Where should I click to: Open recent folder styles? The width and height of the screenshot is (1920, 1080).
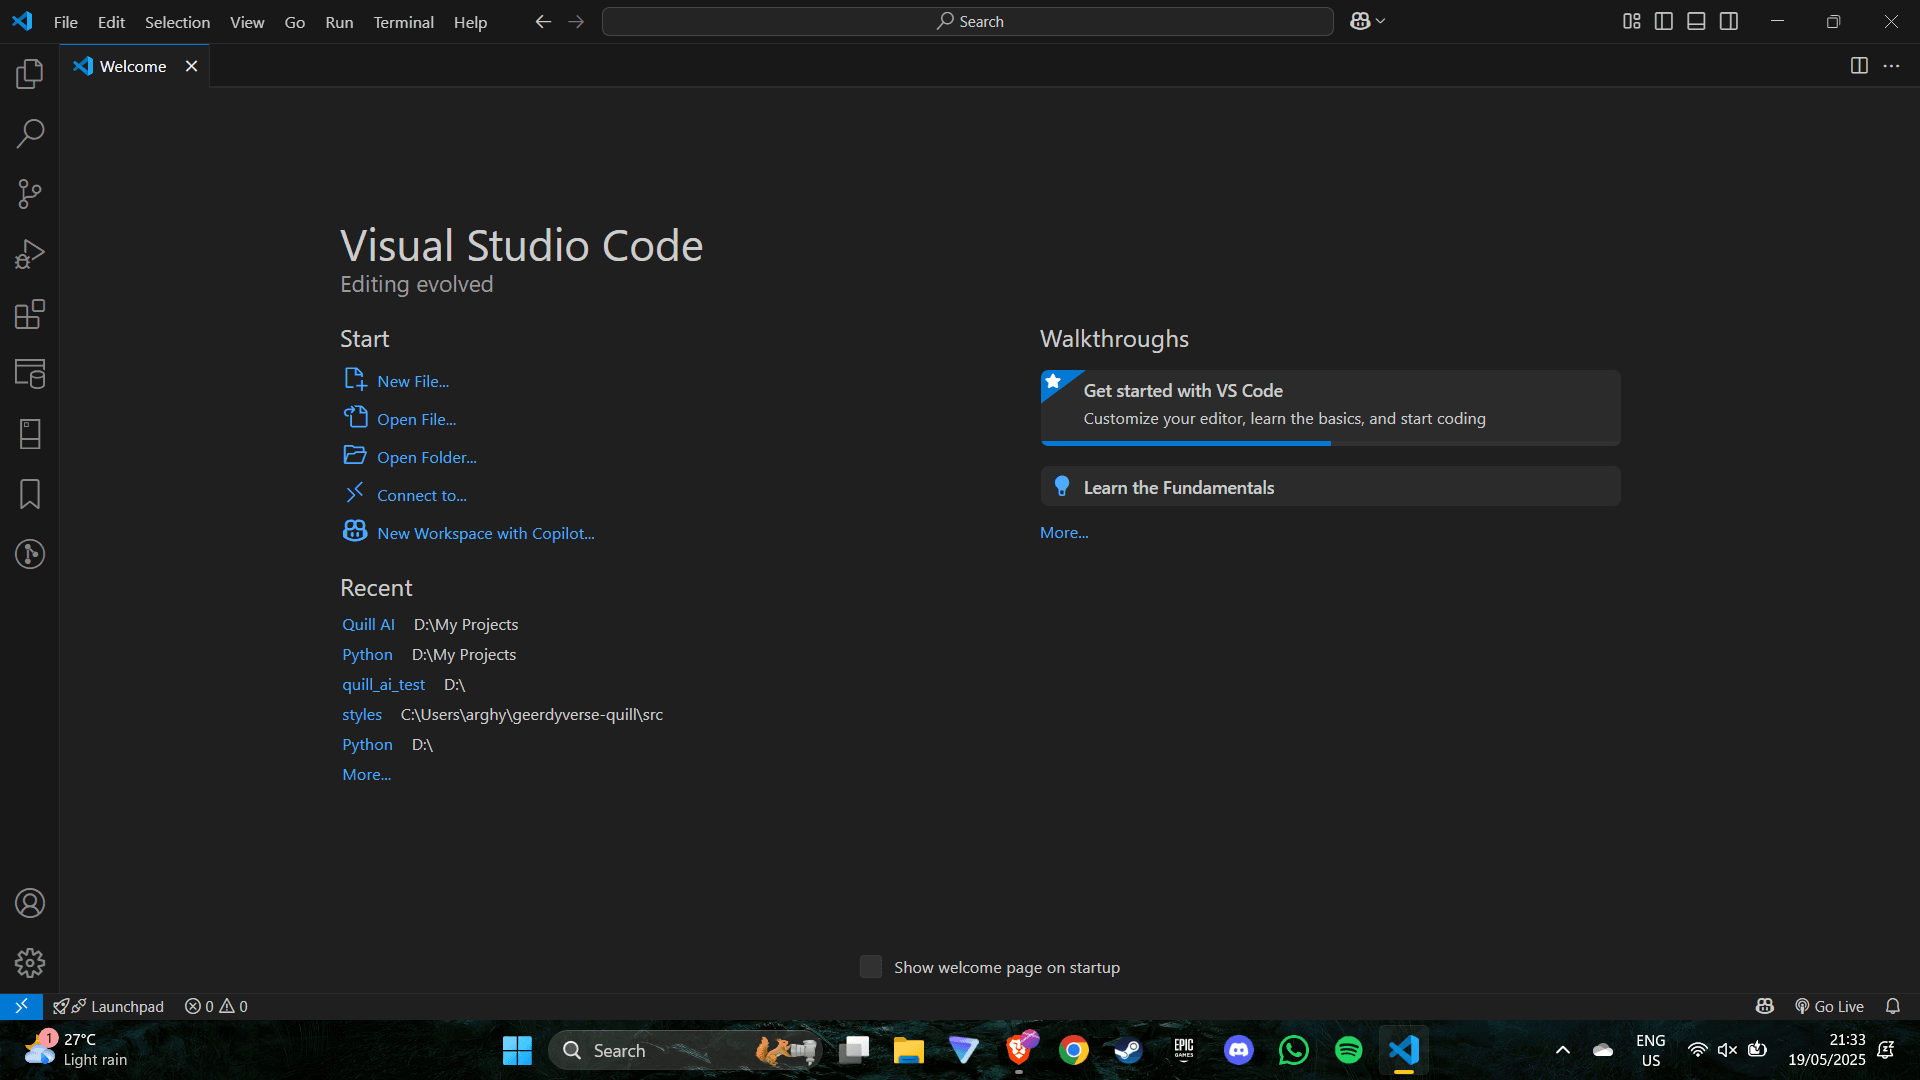(x=362, y=714)
